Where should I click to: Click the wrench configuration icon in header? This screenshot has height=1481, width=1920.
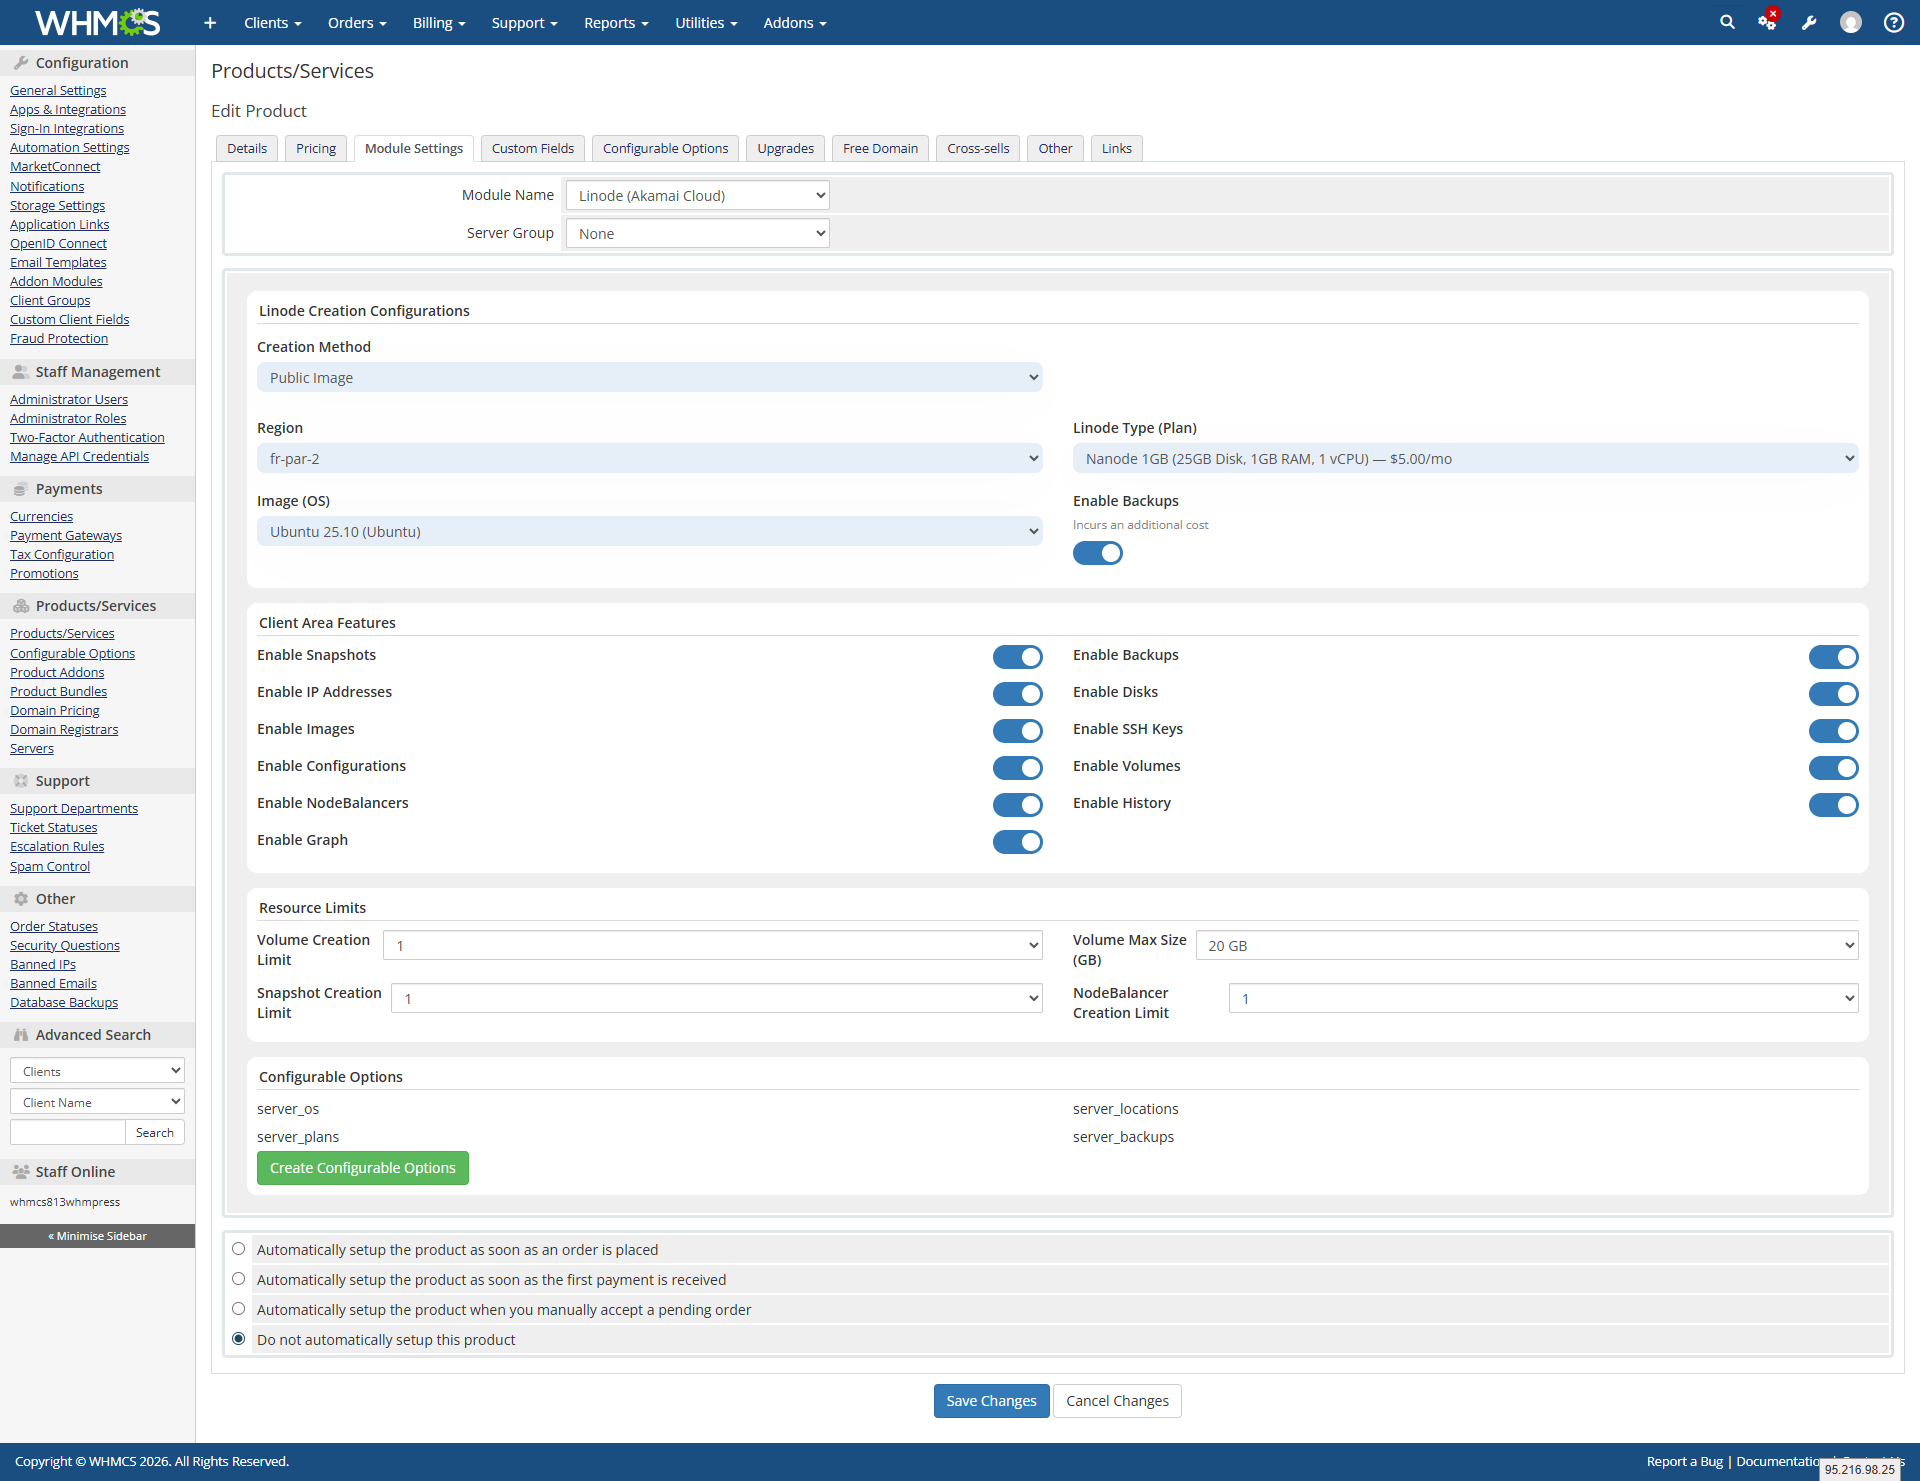tap(1809, 22)
